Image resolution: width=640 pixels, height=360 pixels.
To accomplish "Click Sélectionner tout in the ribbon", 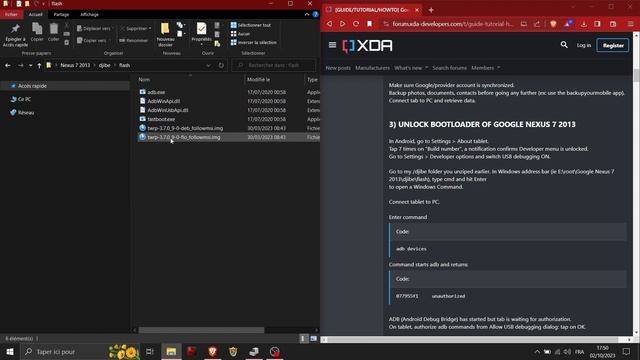I will pyautogui.click(x=251, y=25).
